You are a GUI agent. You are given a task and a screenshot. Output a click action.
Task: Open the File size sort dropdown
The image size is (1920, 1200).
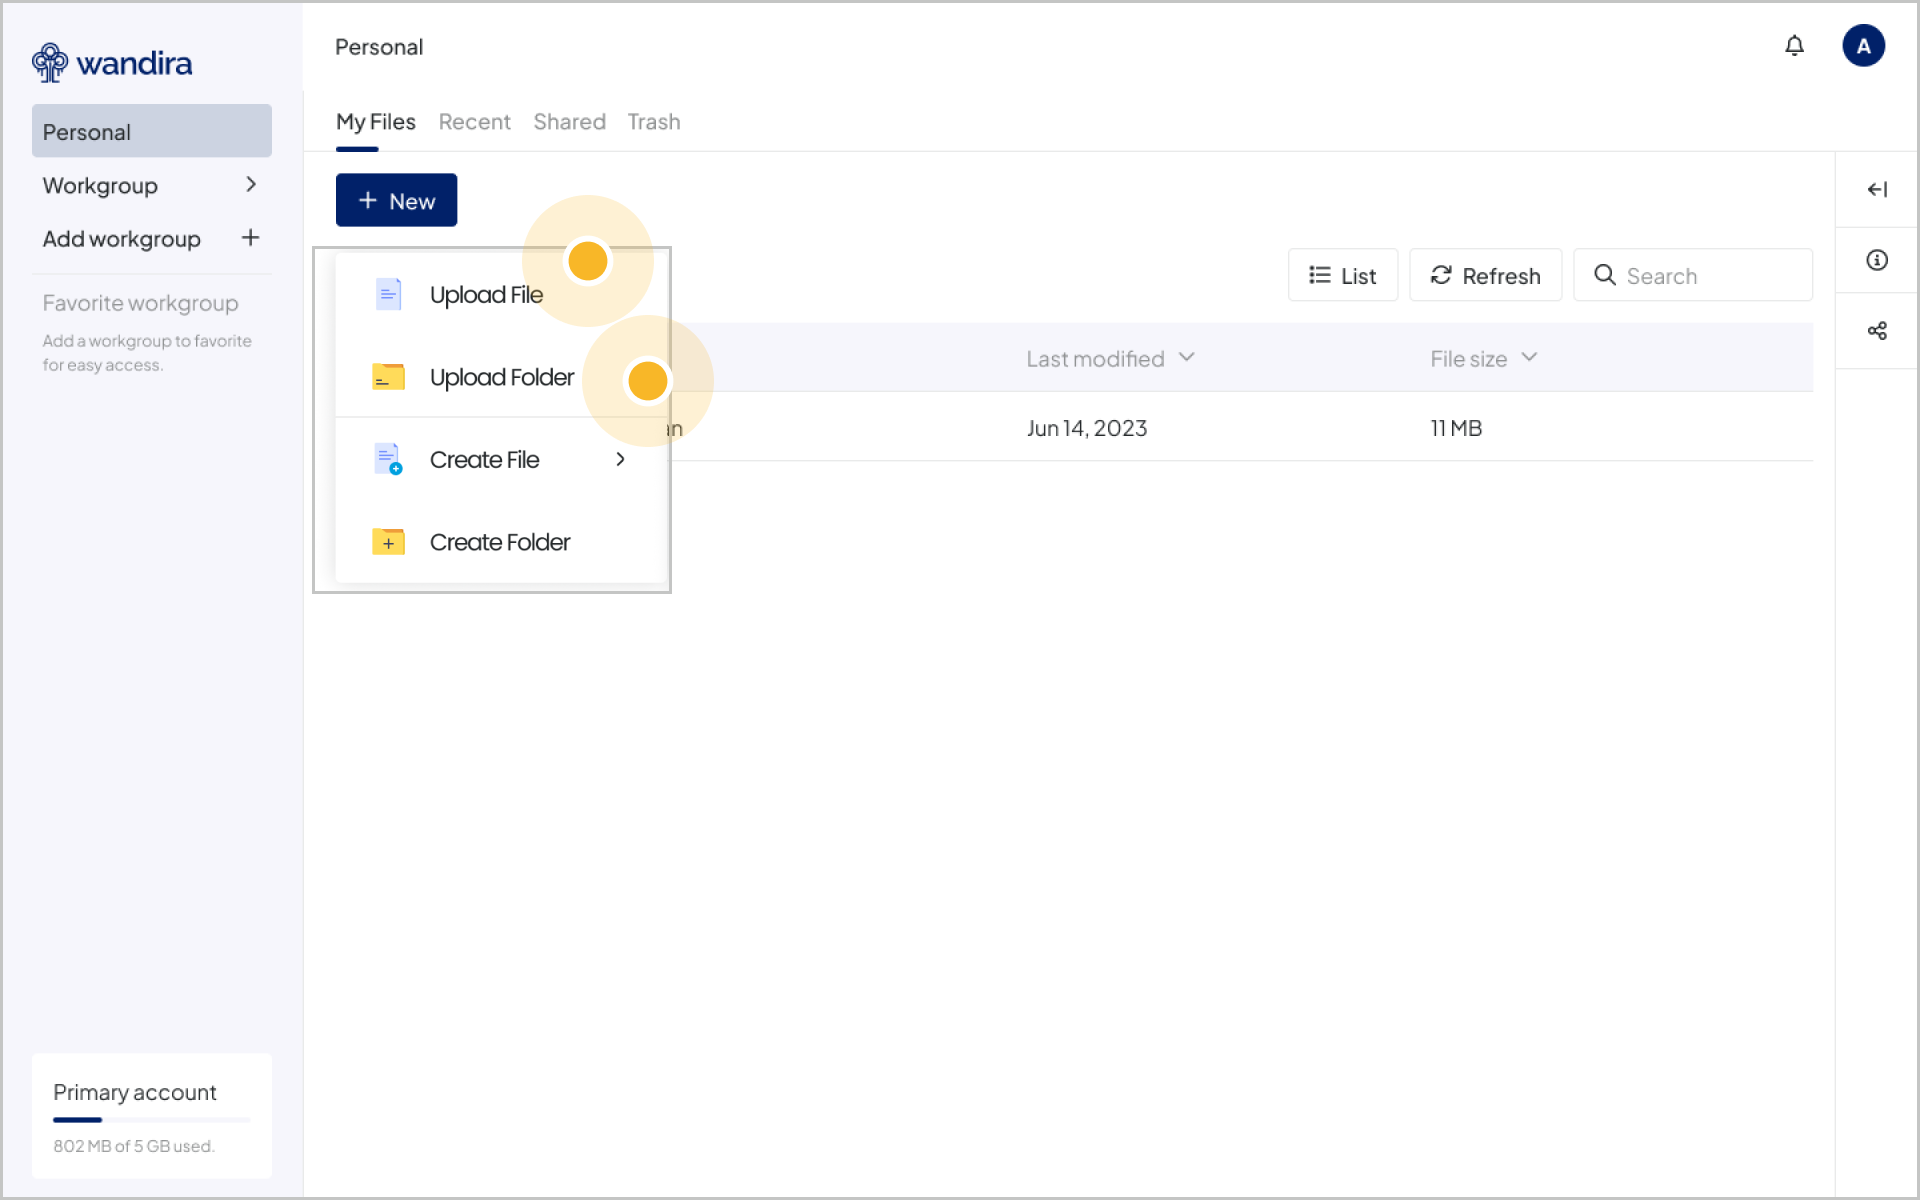[x=1528, y=358]
